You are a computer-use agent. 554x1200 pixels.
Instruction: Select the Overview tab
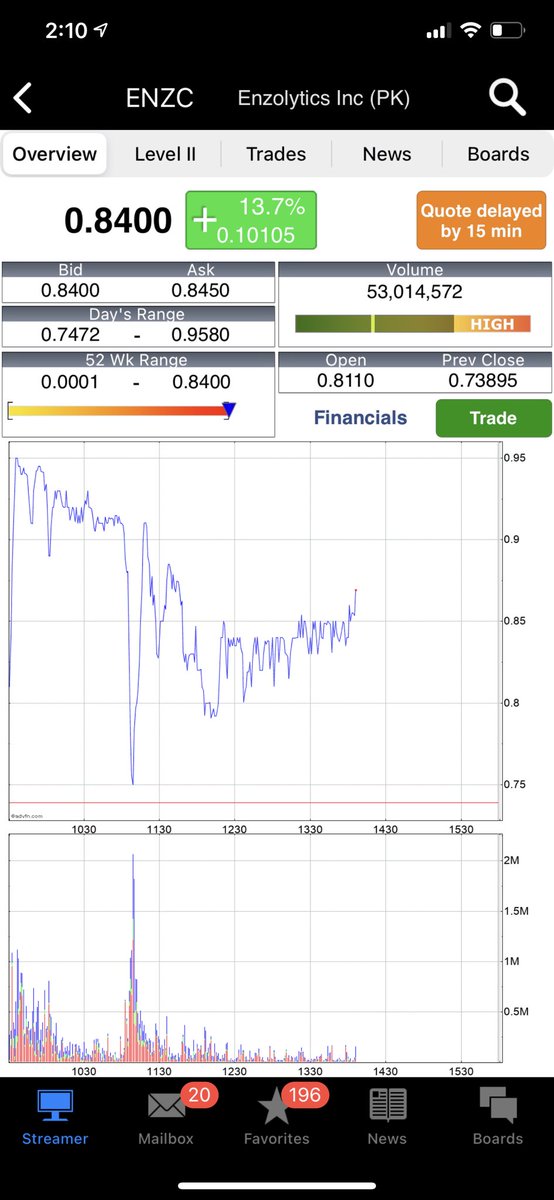pyautogui.click(x=55, y=154)
